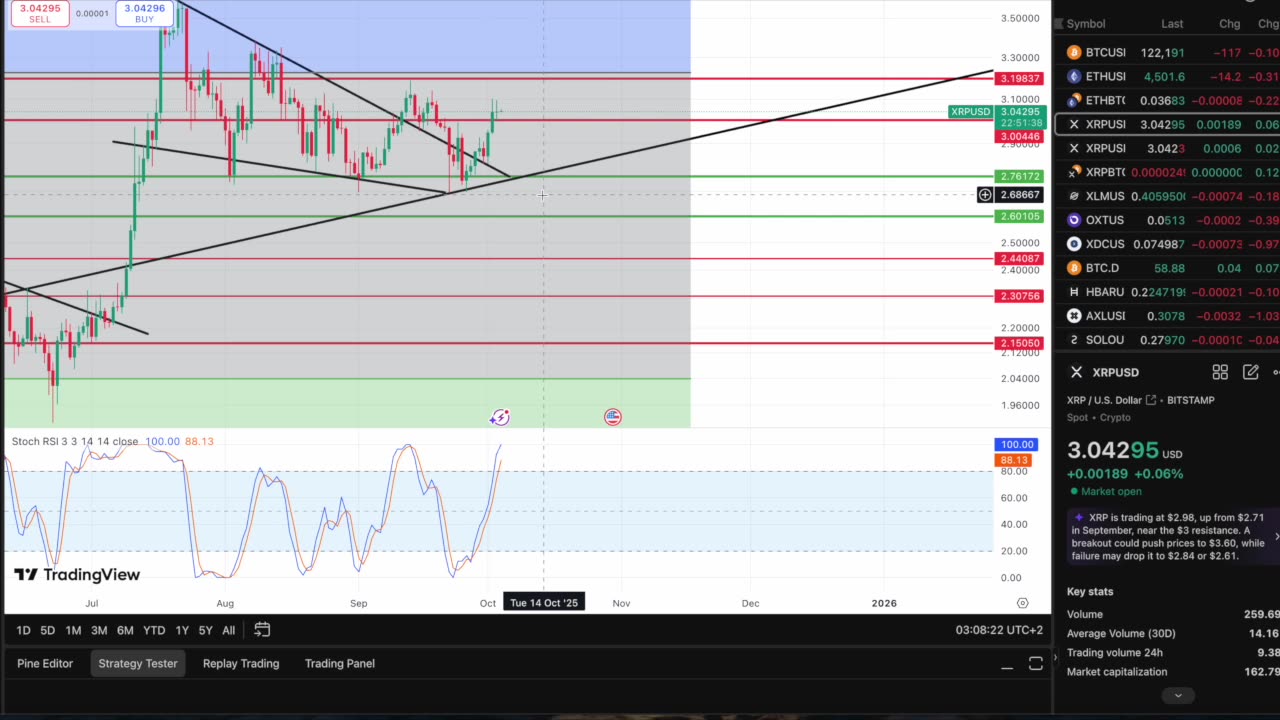Click the OXT icon in watchlist

pos(1074,220)
